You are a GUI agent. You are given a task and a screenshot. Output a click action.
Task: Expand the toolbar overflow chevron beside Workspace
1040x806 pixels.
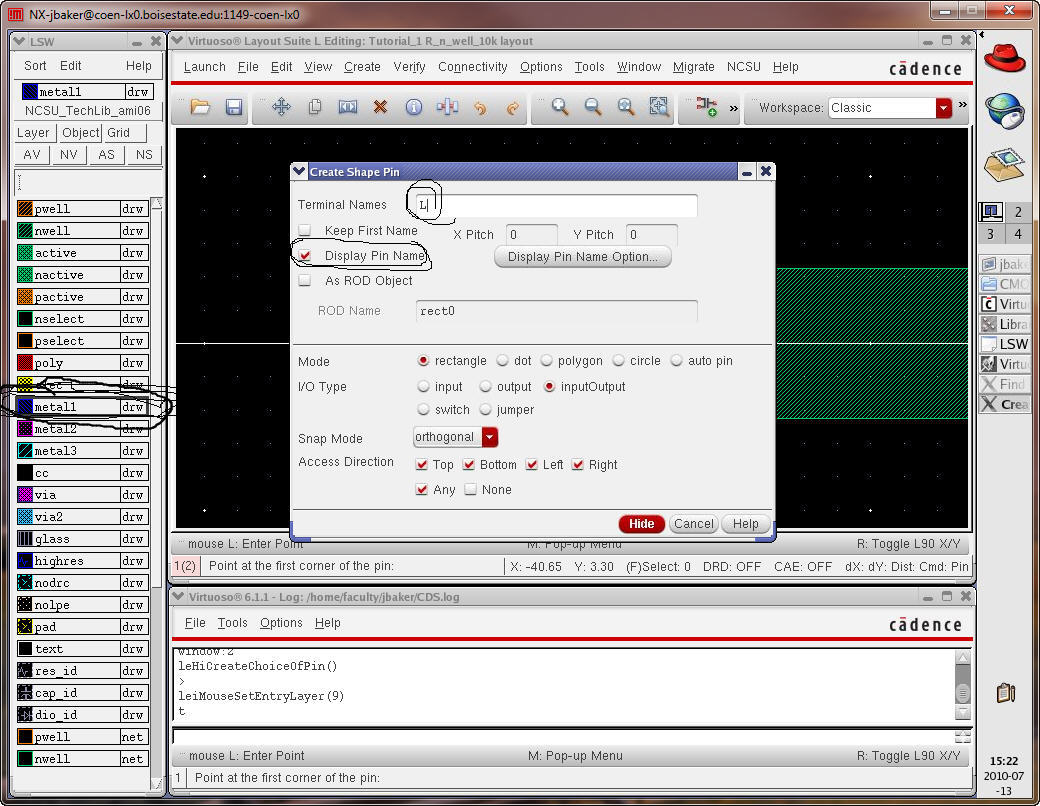pyautogui.click(x=962, y=105)
